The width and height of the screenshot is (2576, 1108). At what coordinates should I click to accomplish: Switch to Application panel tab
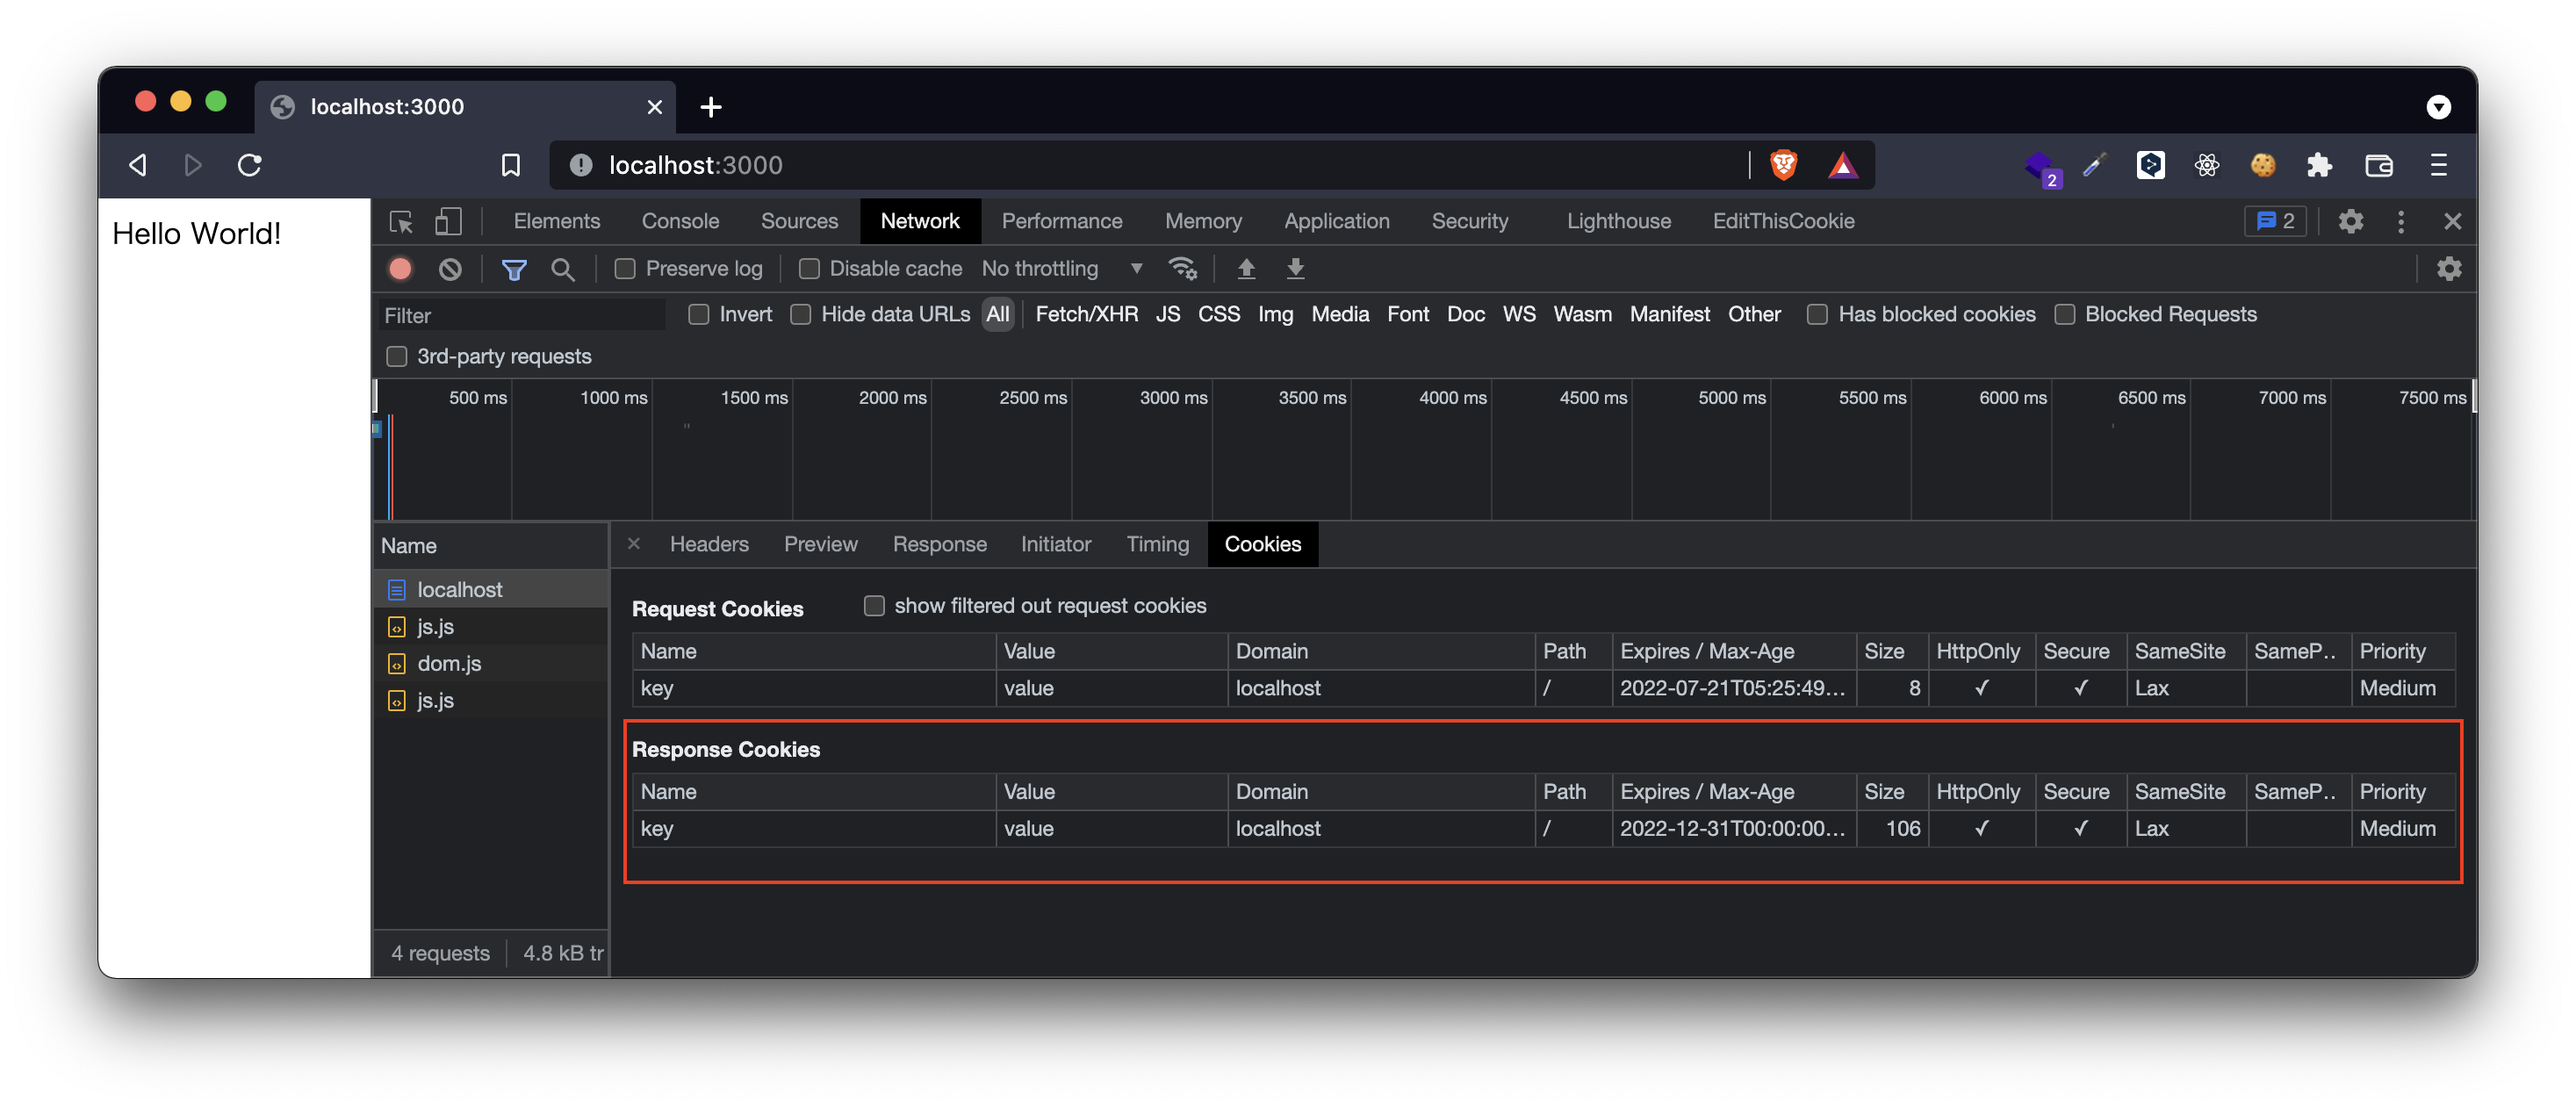(1336, 221)
